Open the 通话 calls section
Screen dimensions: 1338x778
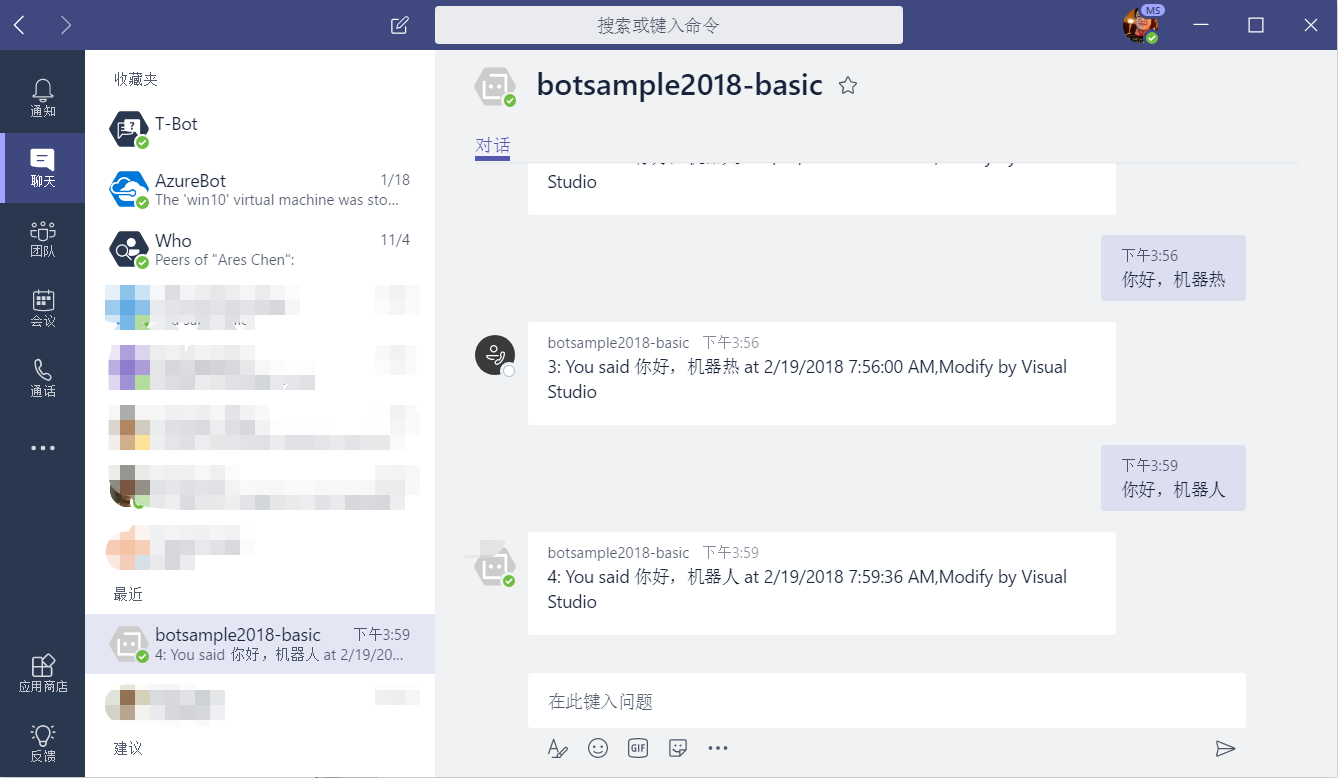click(42, 377)
